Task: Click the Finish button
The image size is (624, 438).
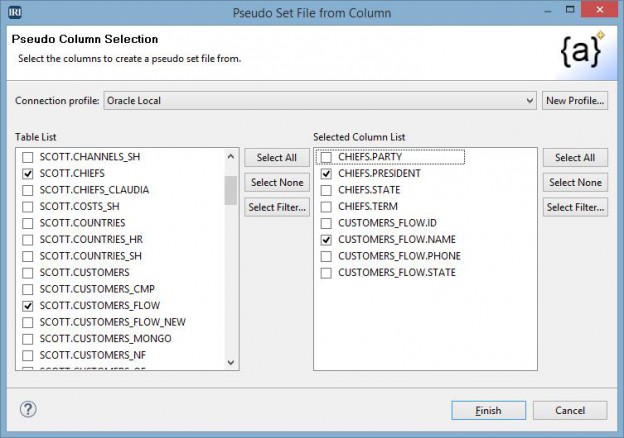Action: tap(488, 410)
